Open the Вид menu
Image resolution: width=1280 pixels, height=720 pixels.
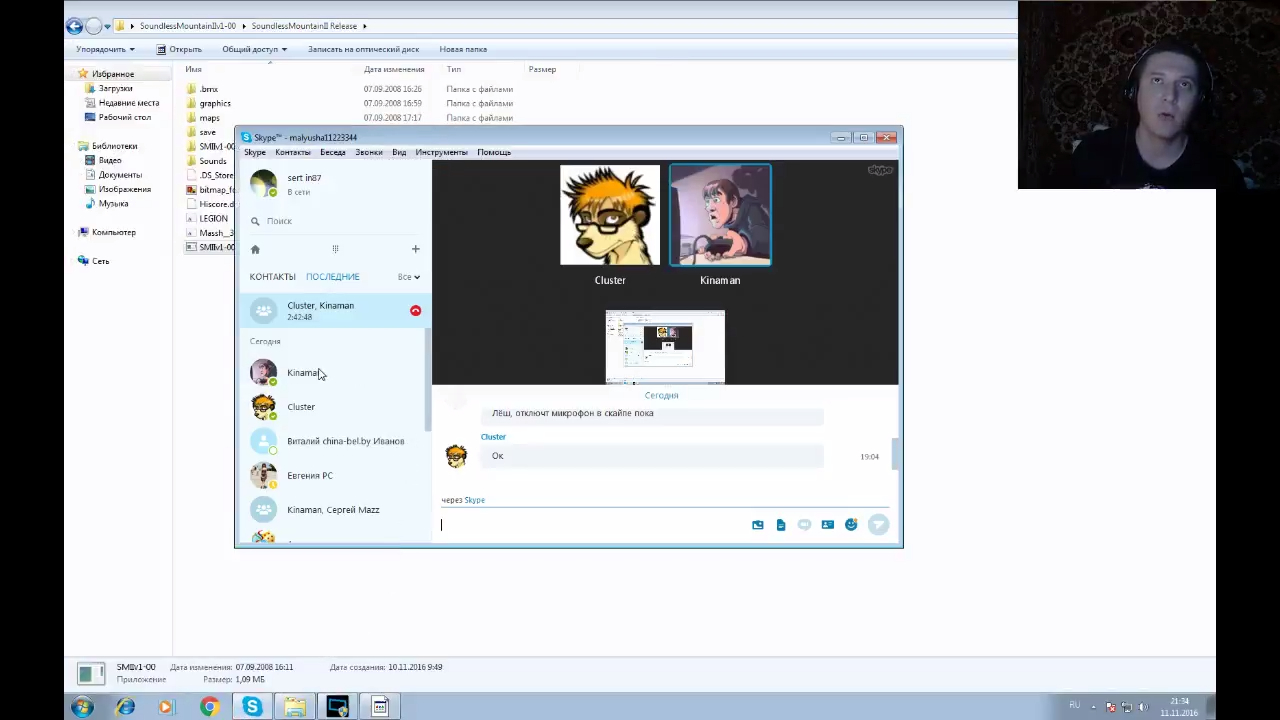coord(399,152)
